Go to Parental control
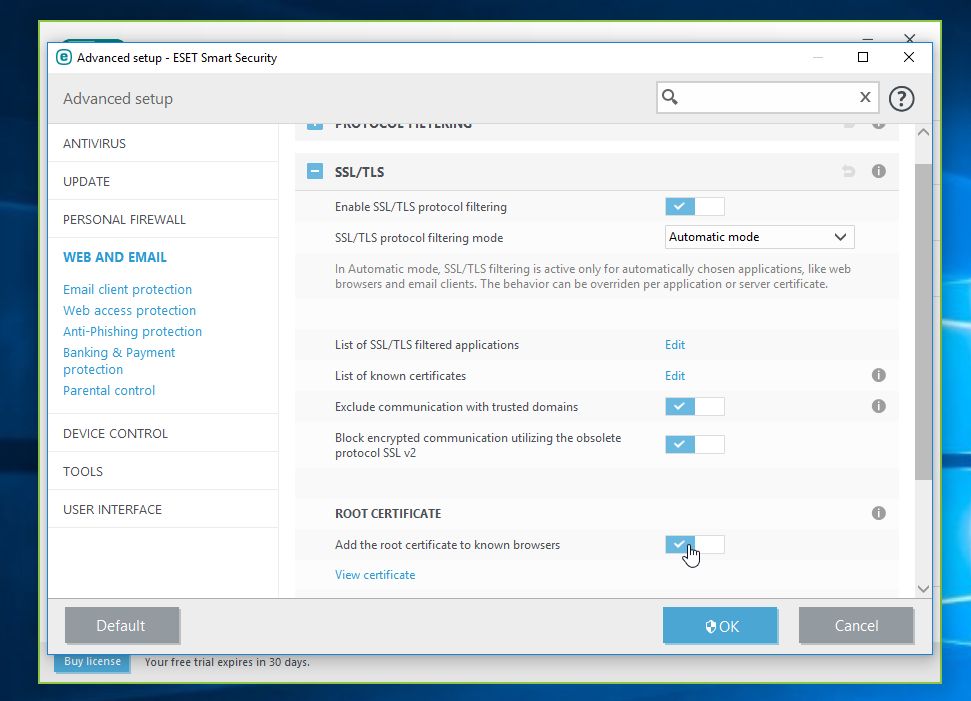The height and width of the screenshot is (701, 971). point(109,390)
